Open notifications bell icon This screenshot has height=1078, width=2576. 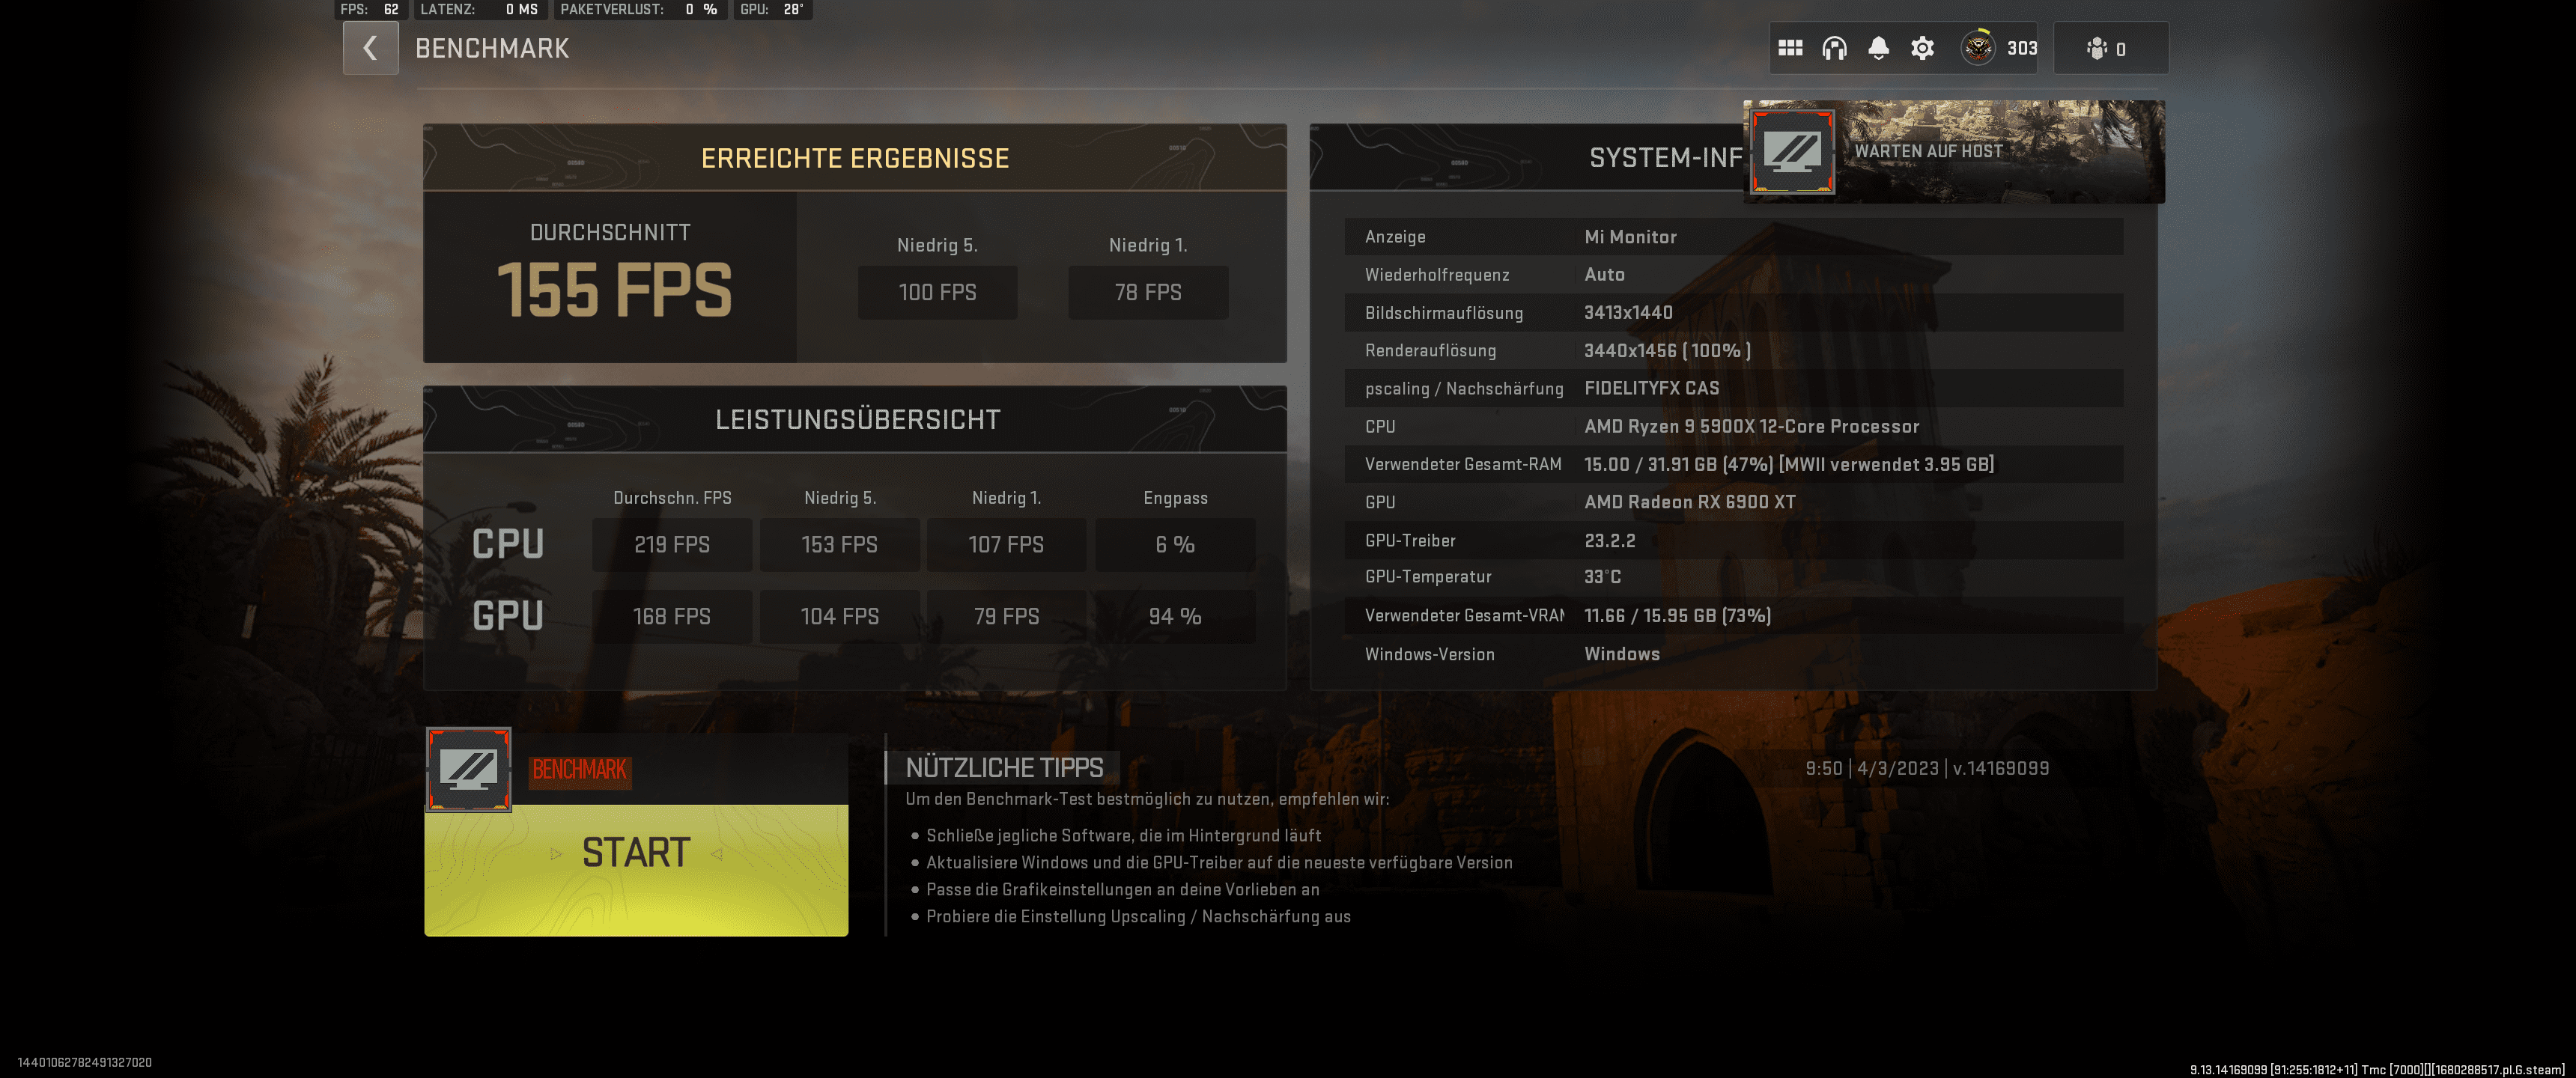coord(1878,48)
